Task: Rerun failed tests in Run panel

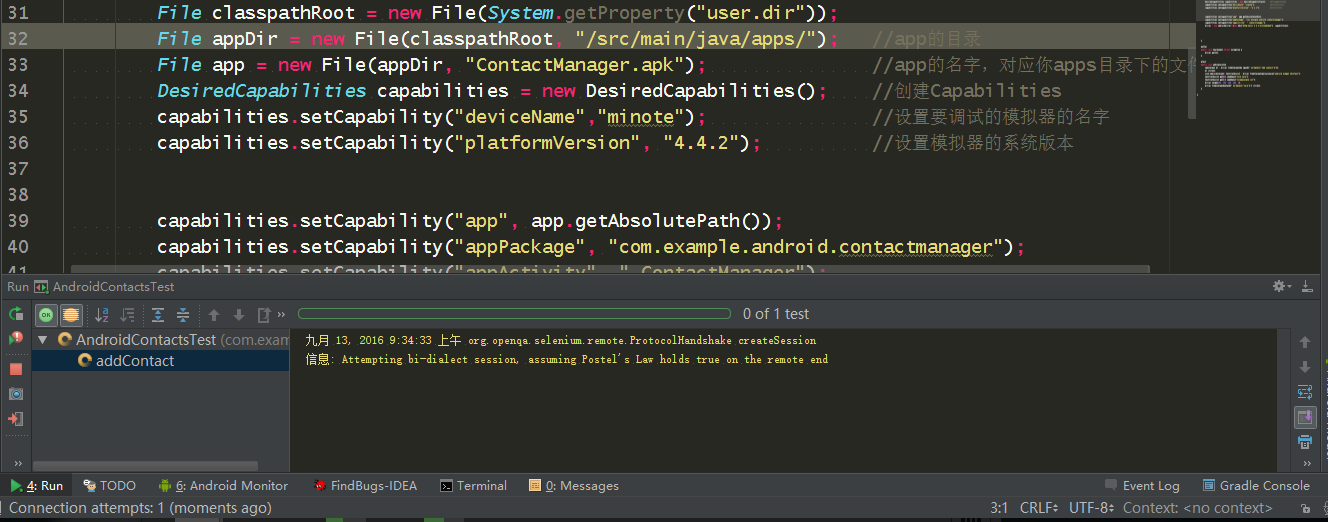Action: click(16, 340)
